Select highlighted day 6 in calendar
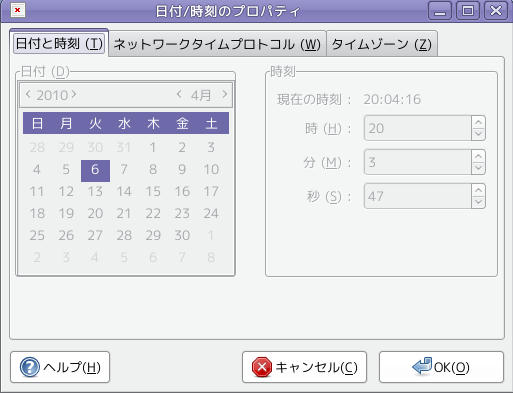 click(x=95, y=171)
